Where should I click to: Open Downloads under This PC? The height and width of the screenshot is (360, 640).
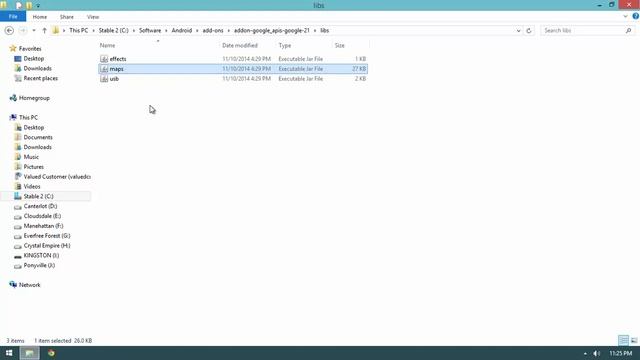click(x=37, y=147)
